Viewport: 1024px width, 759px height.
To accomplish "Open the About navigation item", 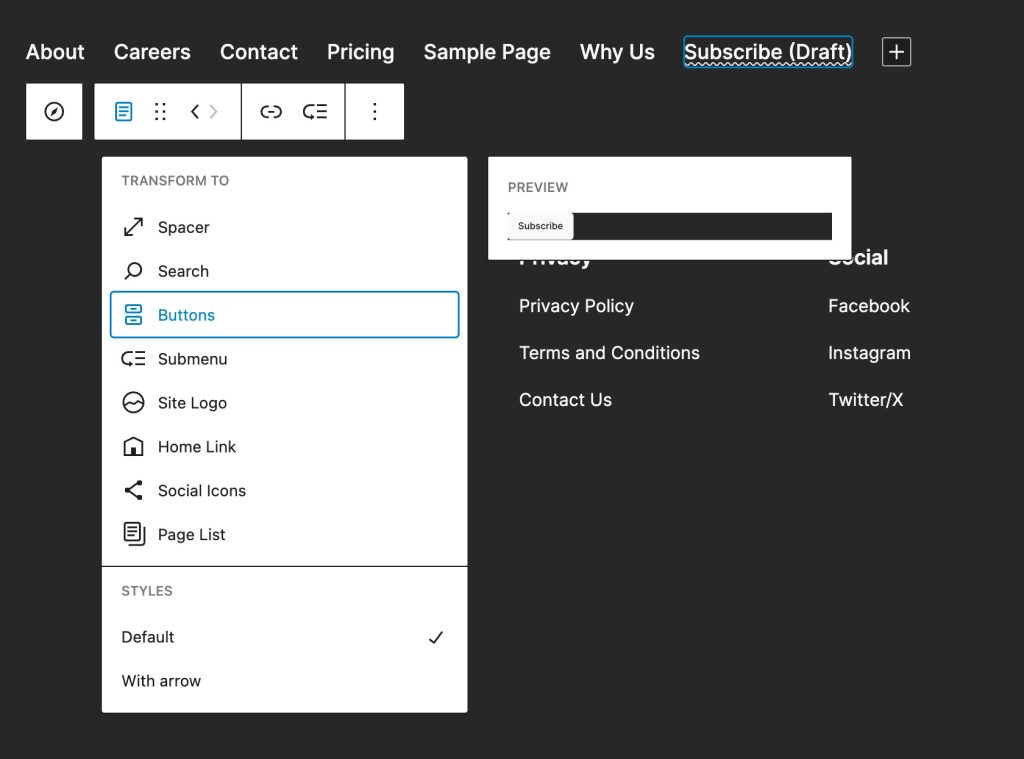I will click(54, 51).
